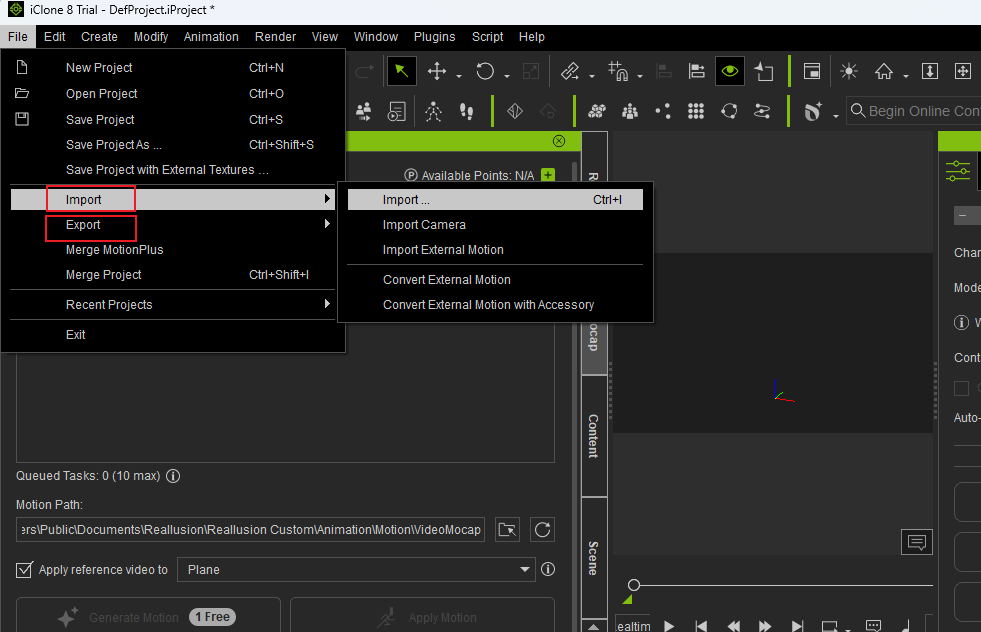Click the AI smart sparkle icon

point(813,111)
